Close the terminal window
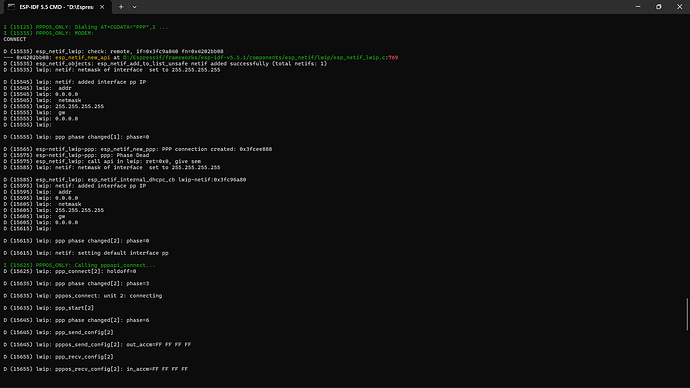690x388 pixels. point(679,7)
